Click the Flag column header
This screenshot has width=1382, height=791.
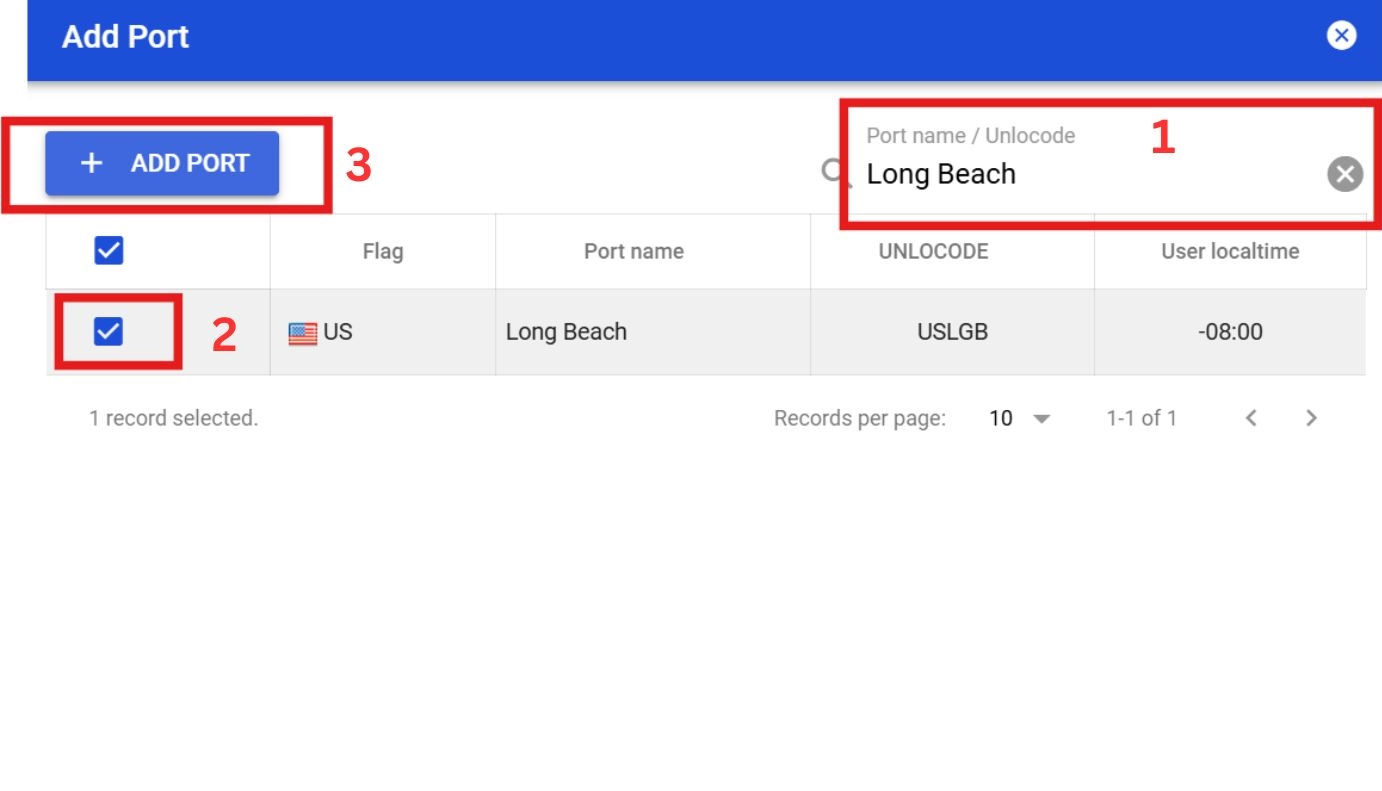pyautogui.click(x=383, y=251)
